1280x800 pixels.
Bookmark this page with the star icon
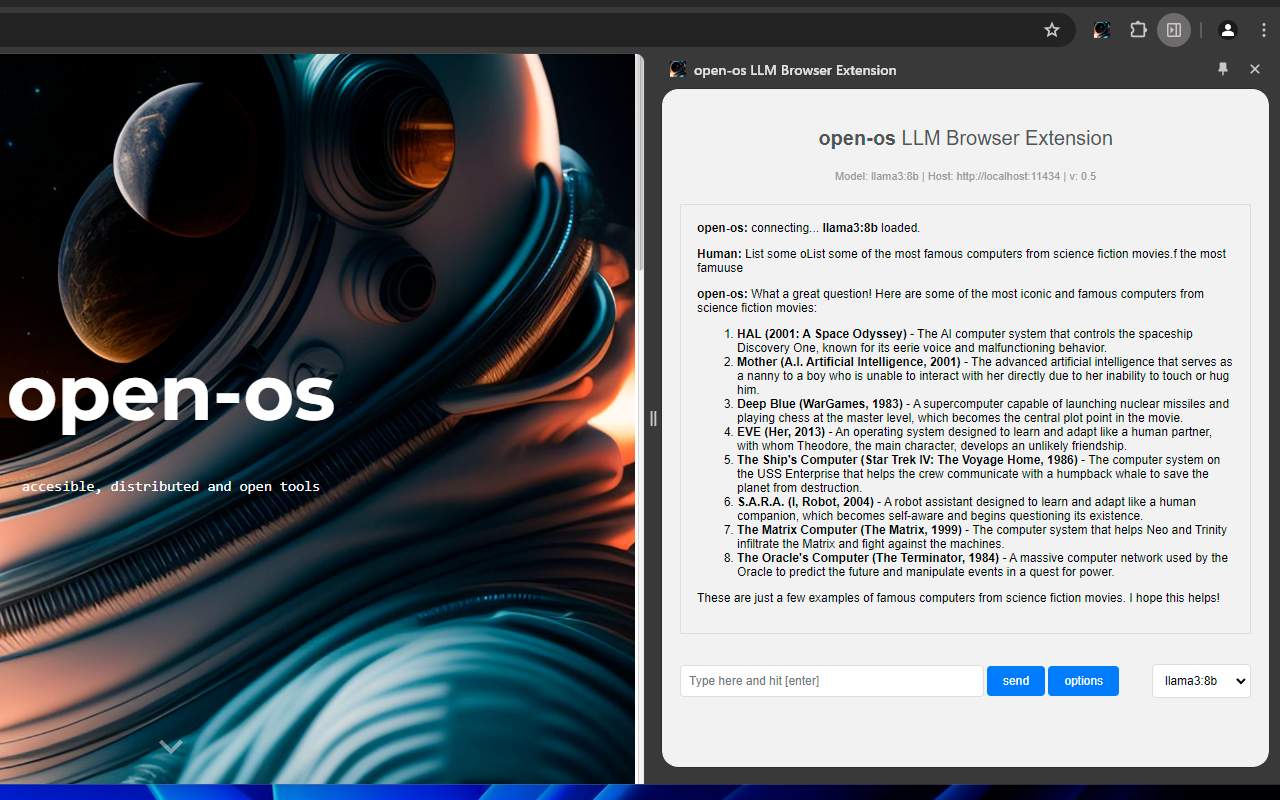(x=1052, y=30)
